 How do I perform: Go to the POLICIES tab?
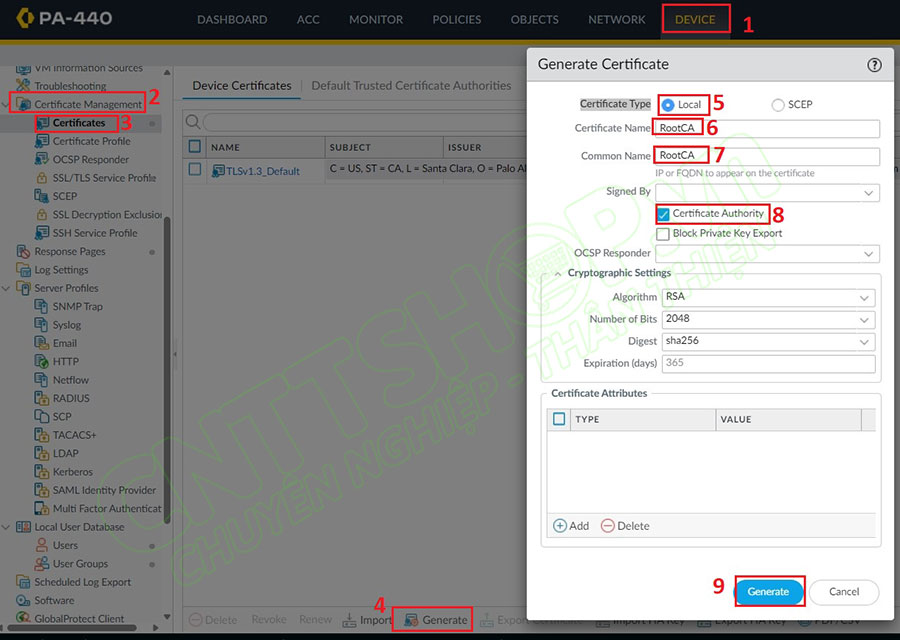click(457, 20)
